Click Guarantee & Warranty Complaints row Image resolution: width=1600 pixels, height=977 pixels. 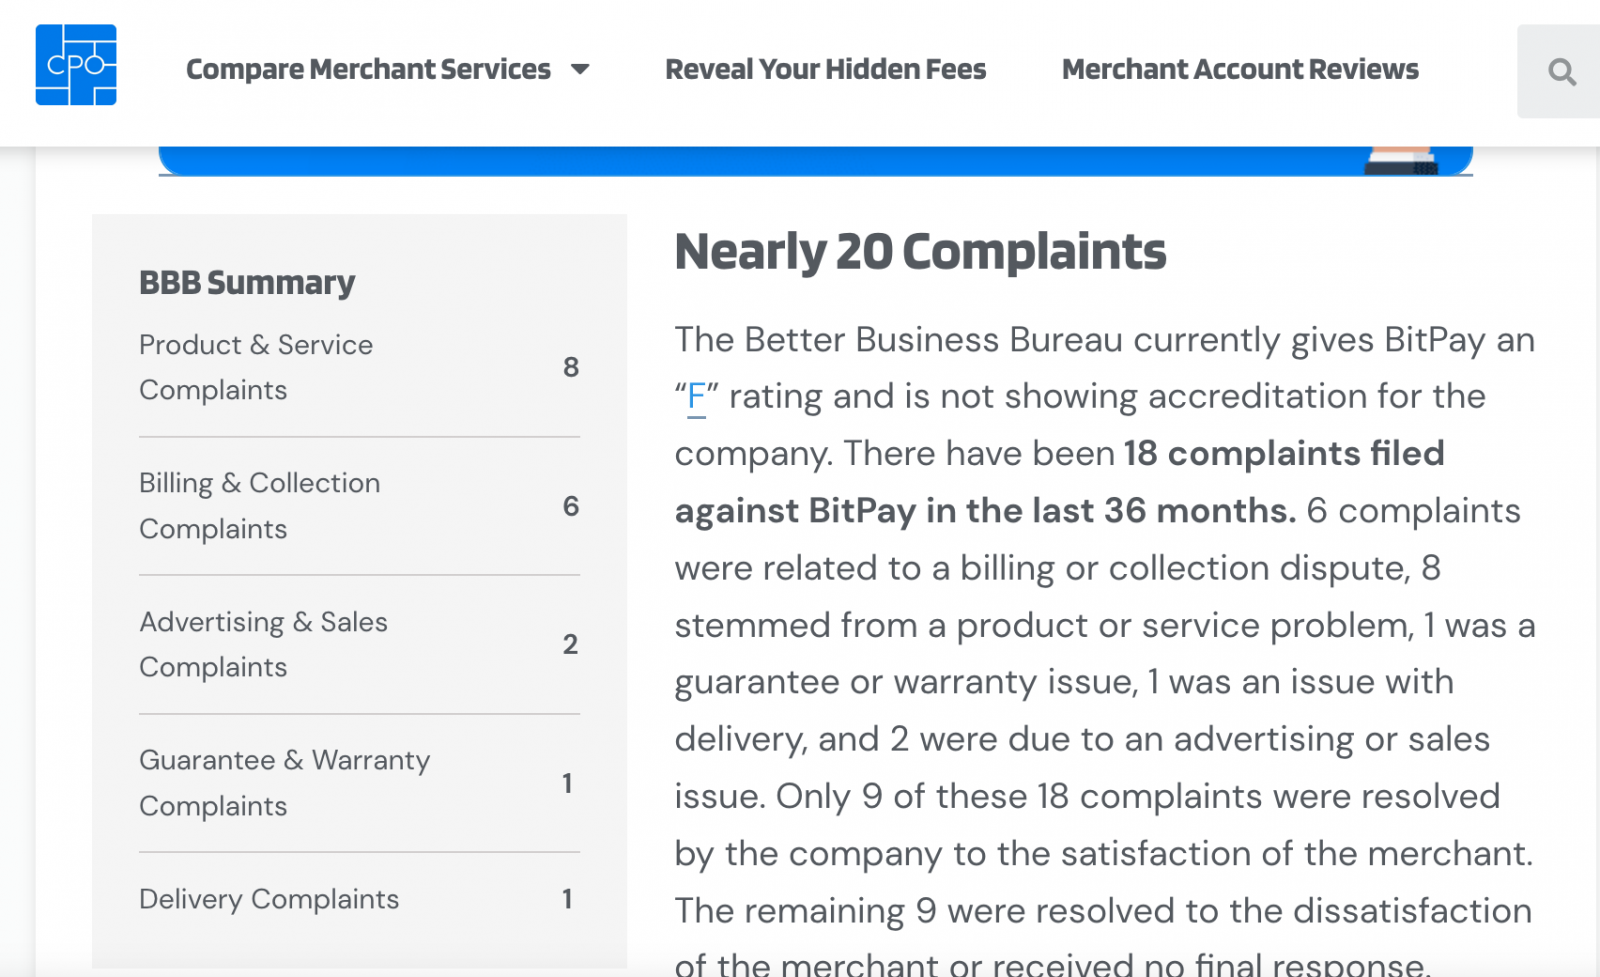click(x=359, y=783)
